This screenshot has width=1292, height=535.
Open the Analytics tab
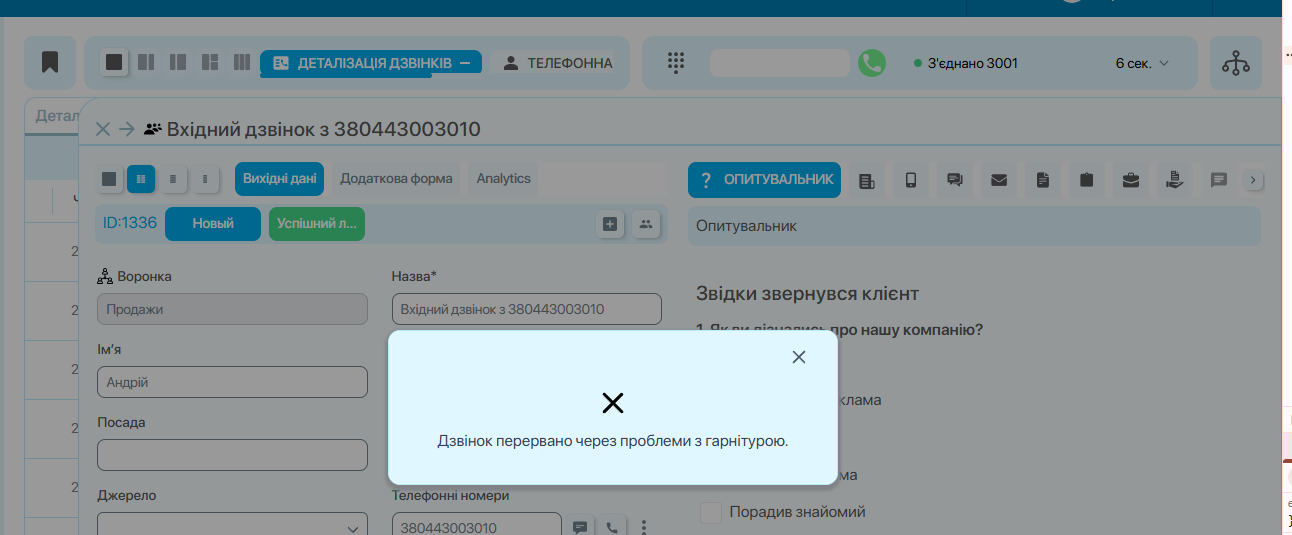click(503, 179)
